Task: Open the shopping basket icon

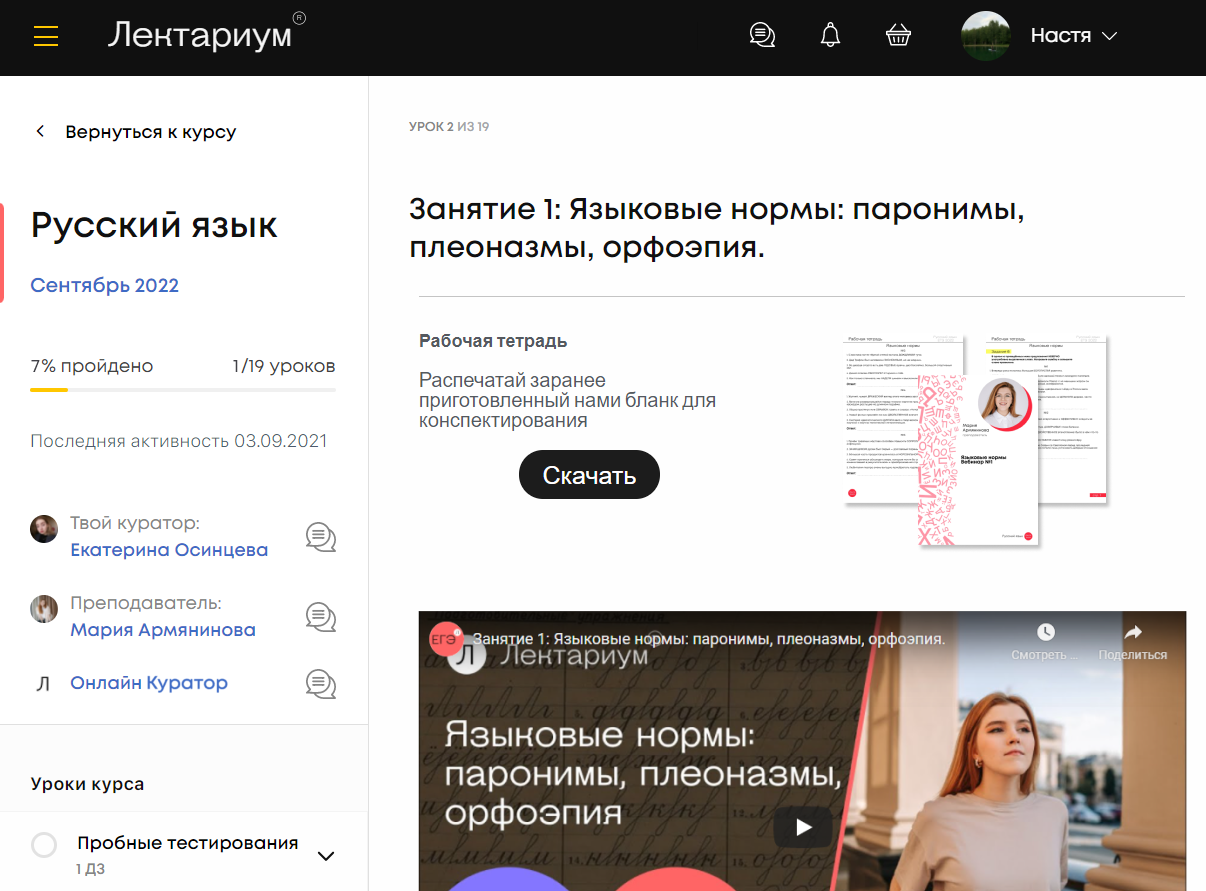Action: pyautogui.click(x=898, y=35)
